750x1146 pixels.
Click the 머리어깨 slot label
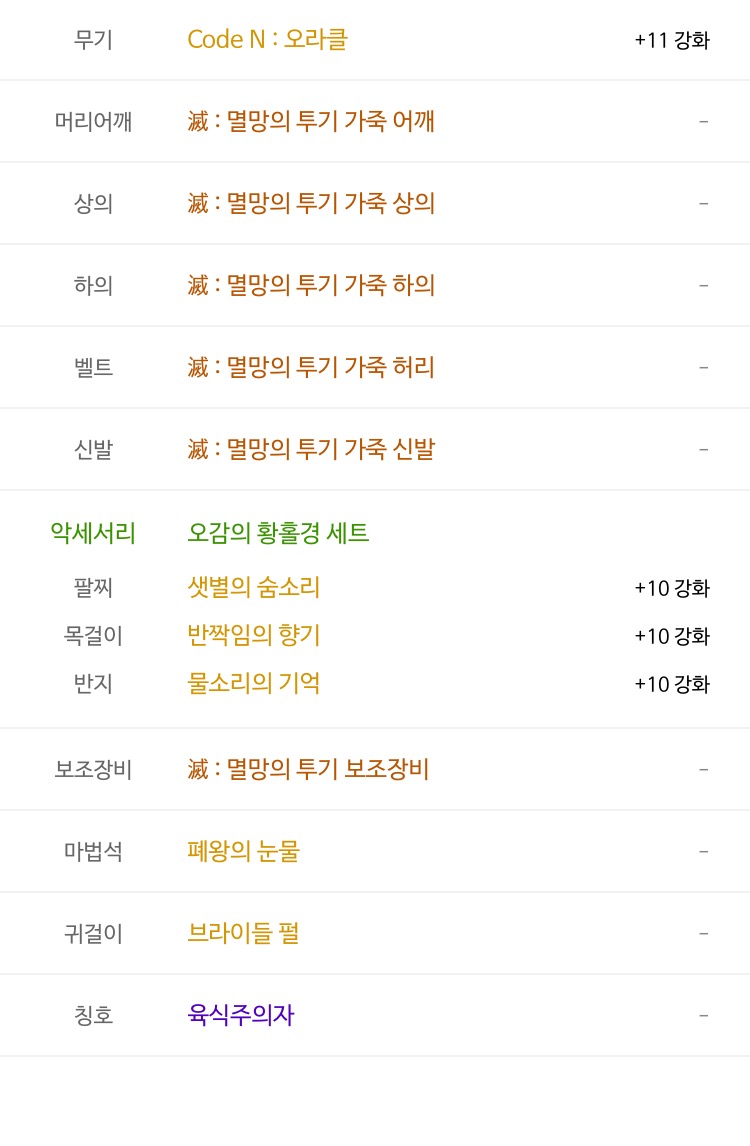click(93, 122)
